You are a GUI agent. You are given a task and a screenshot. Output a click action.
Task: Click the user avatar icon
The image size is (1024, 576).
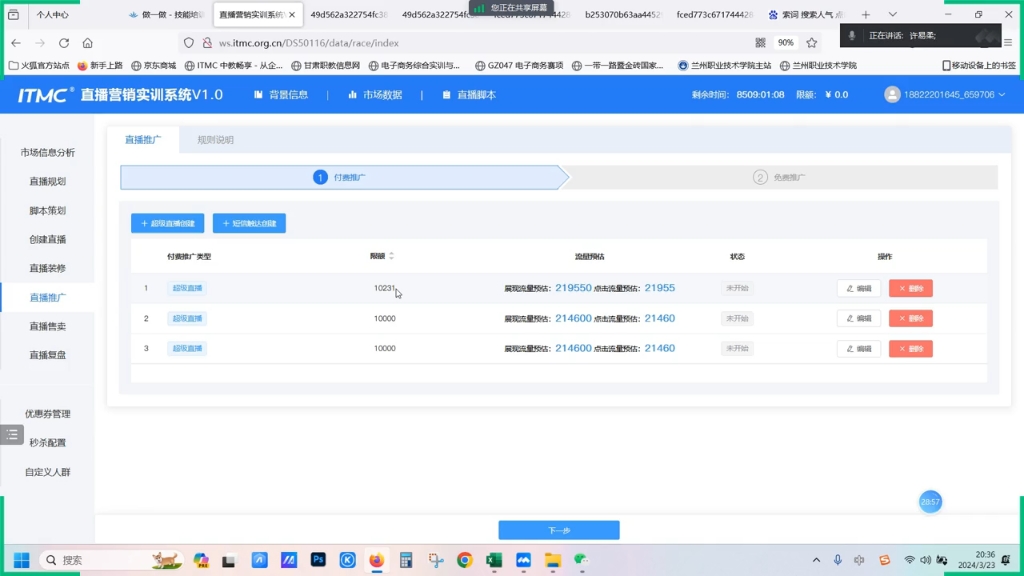[891, 95]
